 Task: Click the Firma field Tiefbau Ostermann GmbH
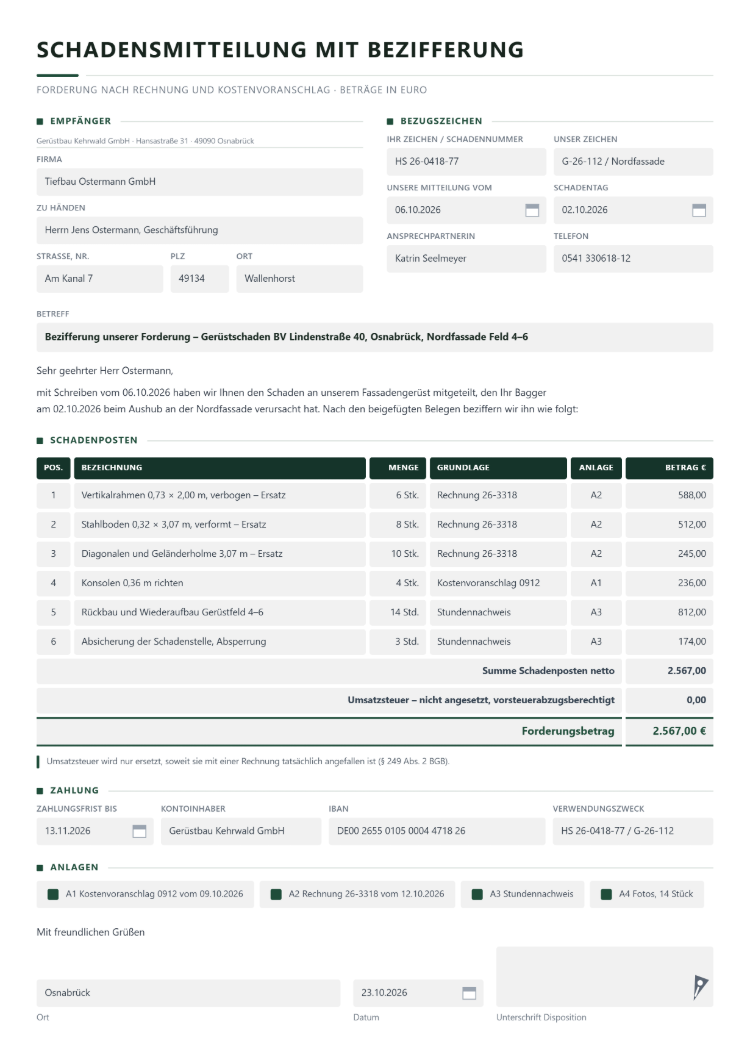coord(200,182)
